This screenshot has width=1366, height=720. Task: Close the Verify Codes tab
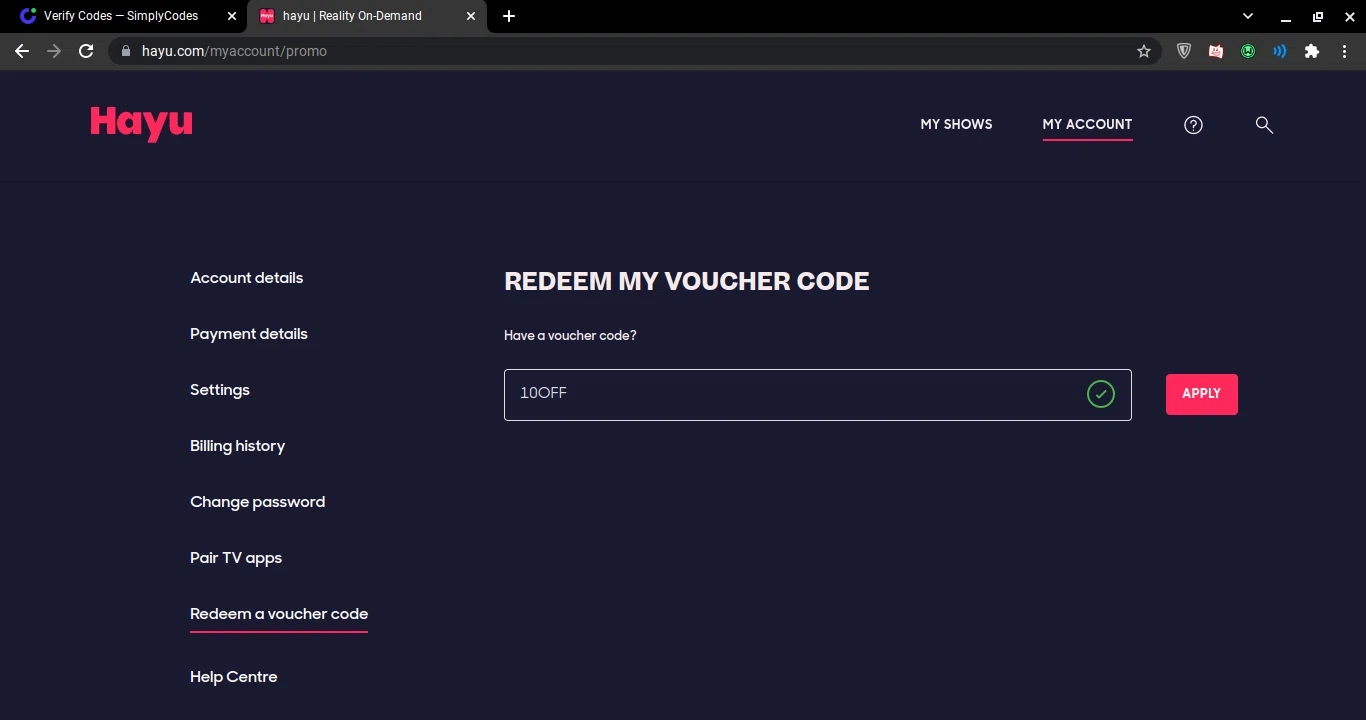coord(232,16)
